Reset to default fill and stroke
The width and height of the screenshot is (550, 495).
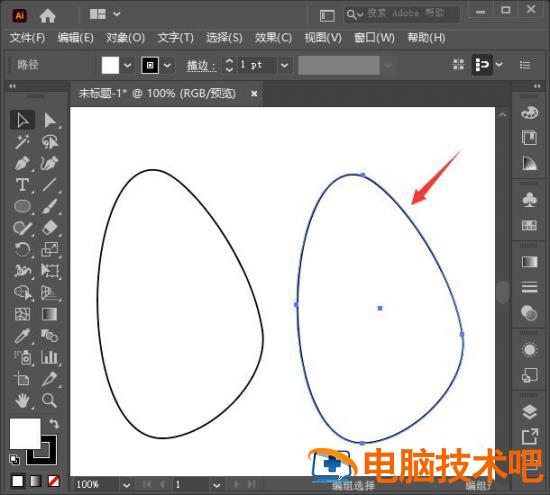click(14, 459)
